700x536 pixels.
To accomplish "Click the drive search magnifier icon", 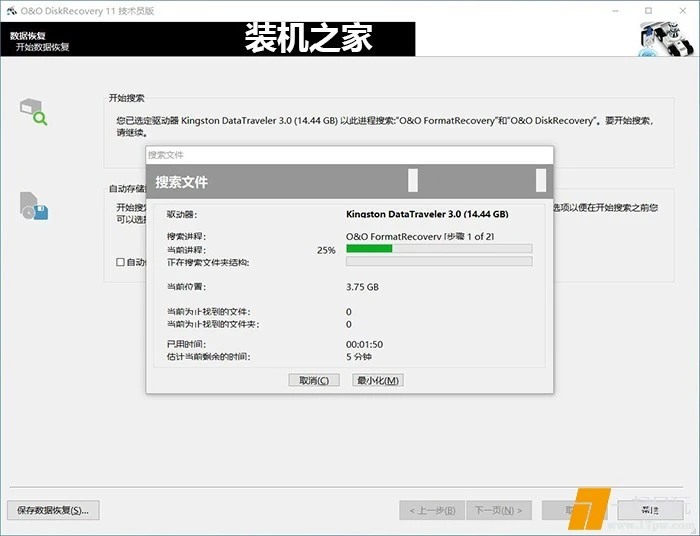I will click(x=33, y=112).
